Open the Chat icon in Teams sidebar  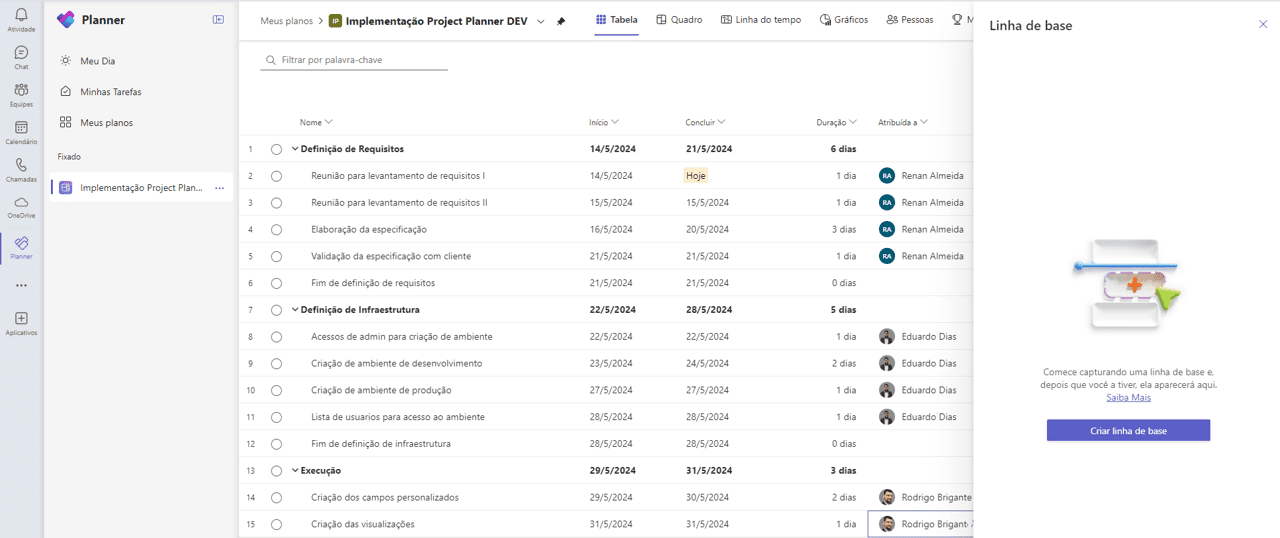coord(21,53)
